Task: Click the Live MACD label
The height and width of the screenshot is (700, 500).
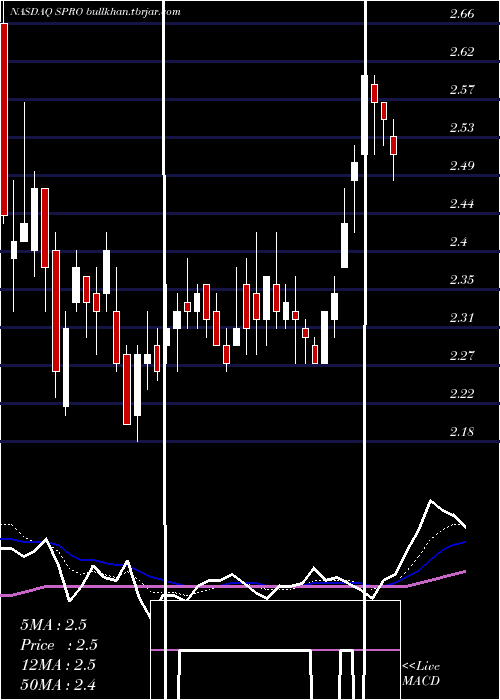Action: 421,673
